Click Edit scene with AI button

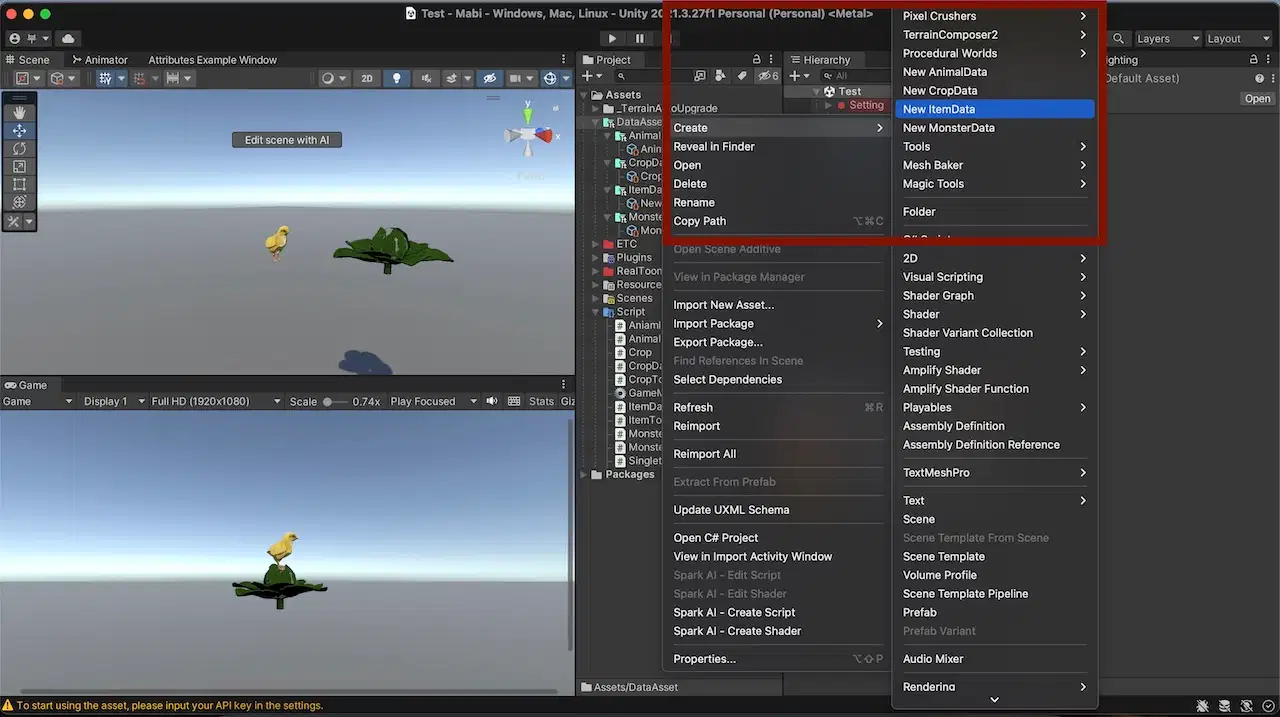(287, 140)
